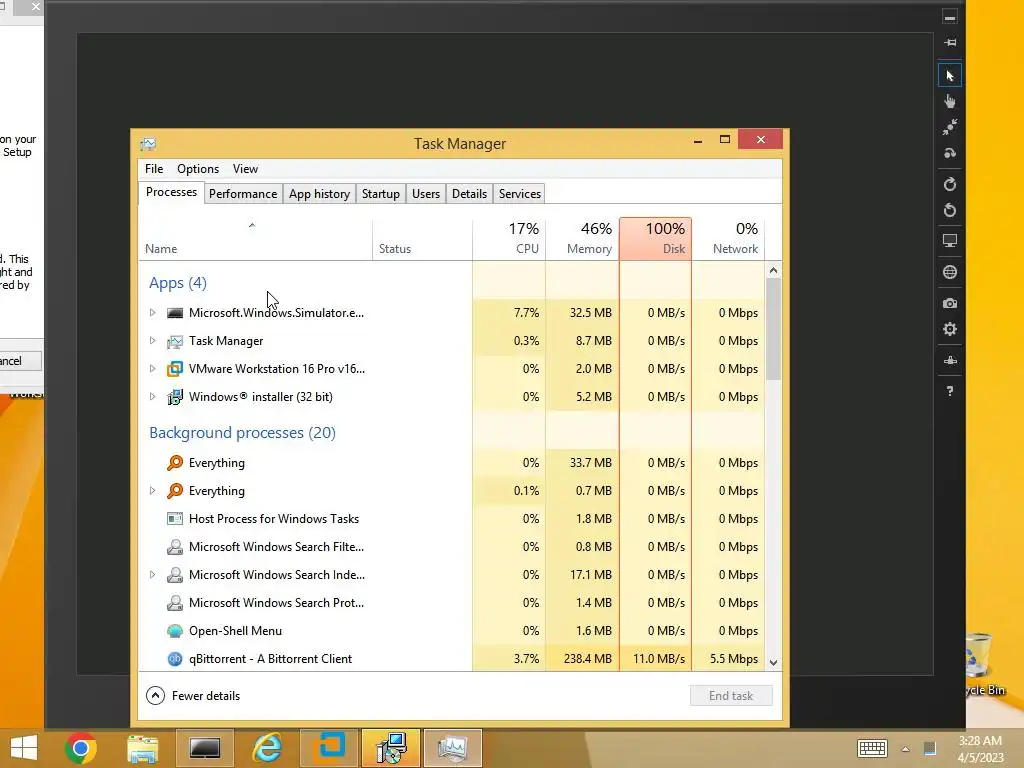1024x768 pixels.
Task: Expand the second Everything process row
Action: (x=152, y=490)
